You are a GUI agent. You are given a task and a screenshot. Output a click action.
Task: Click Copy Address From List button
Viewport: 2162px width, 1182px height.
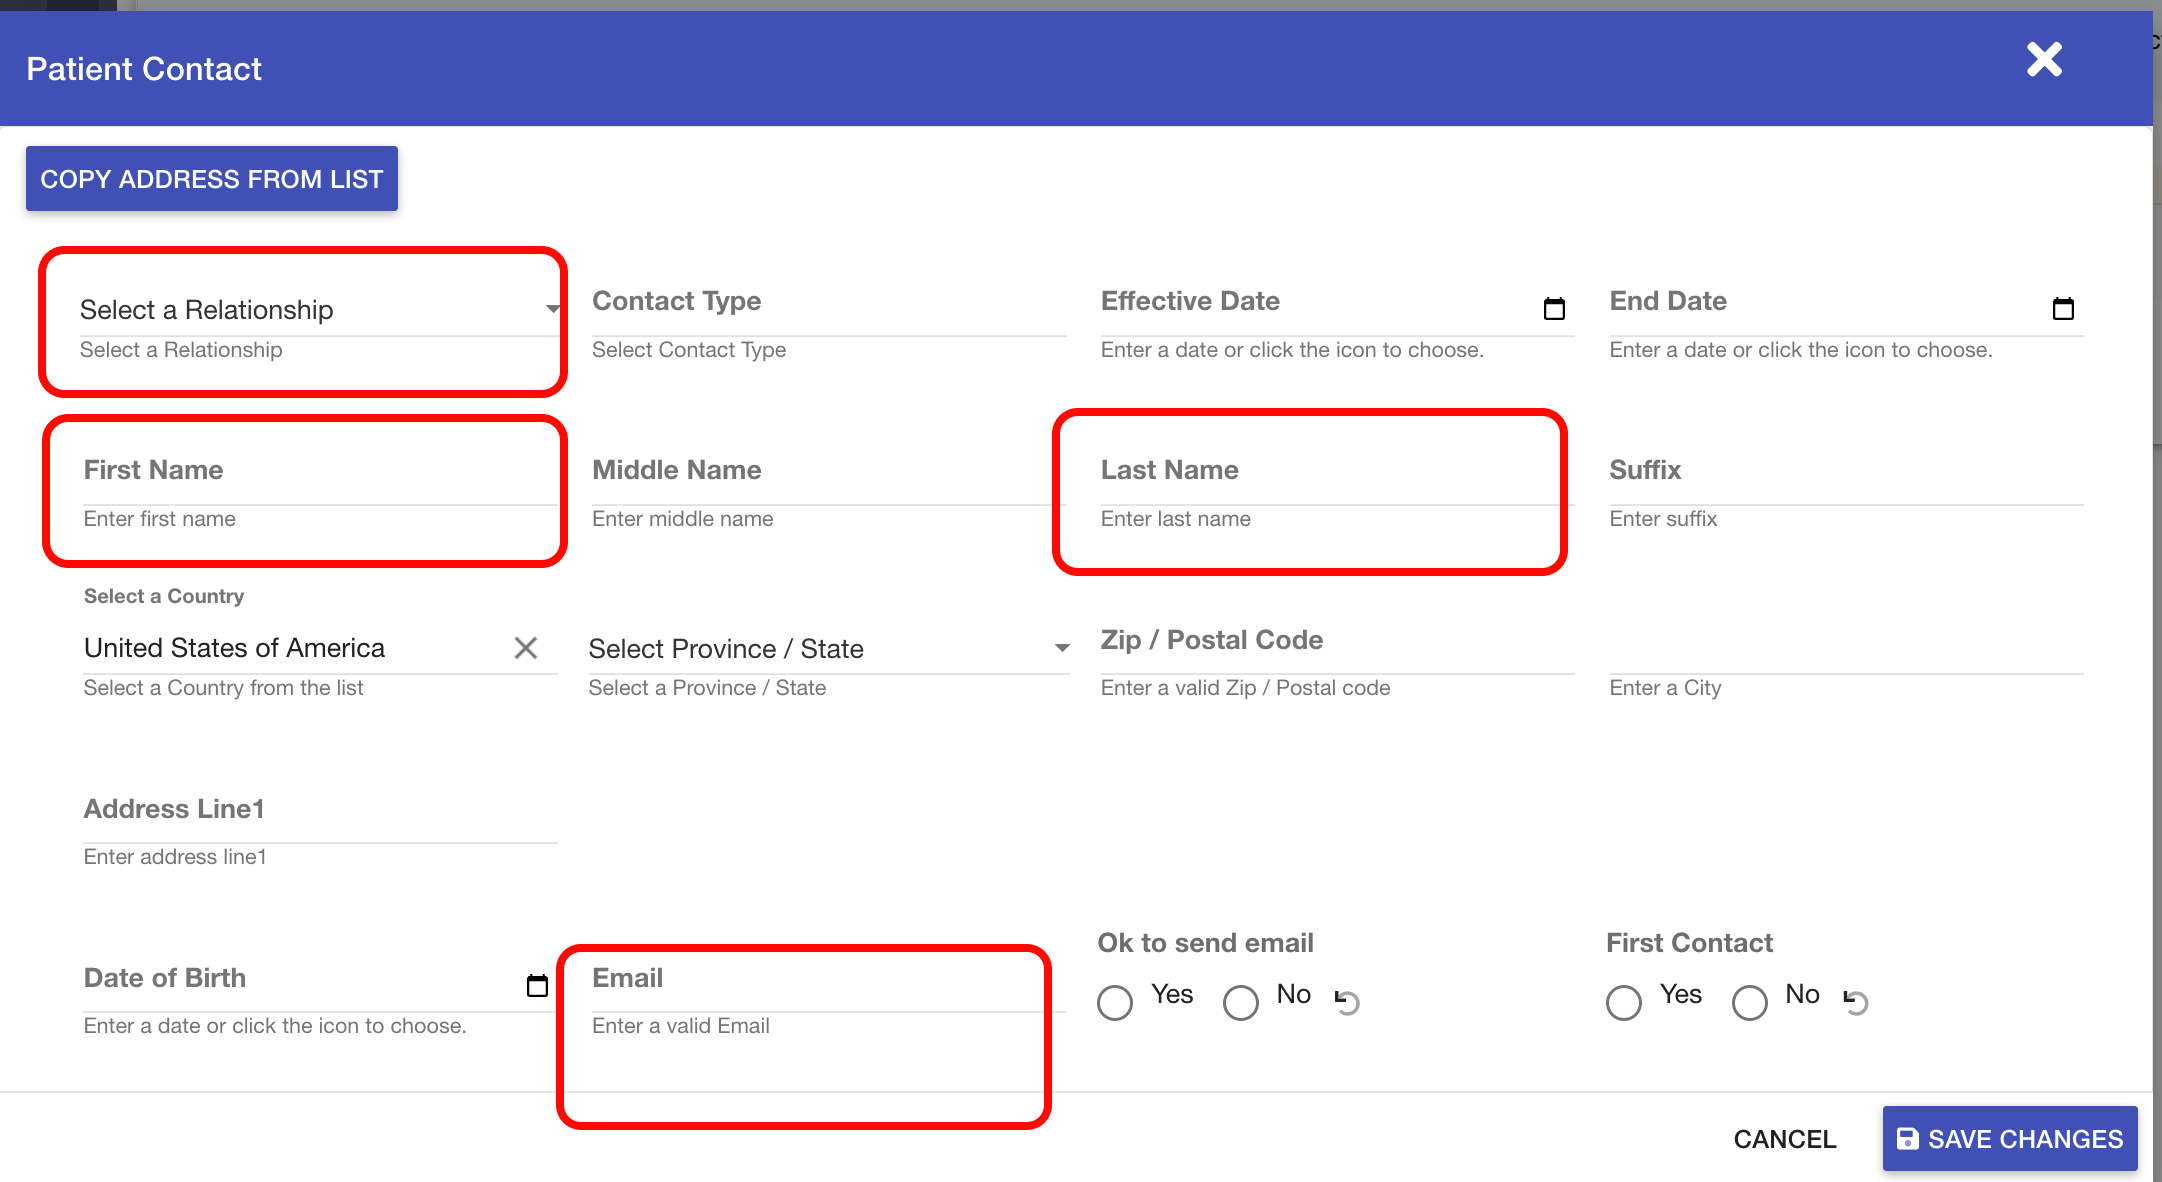[212, 179]
